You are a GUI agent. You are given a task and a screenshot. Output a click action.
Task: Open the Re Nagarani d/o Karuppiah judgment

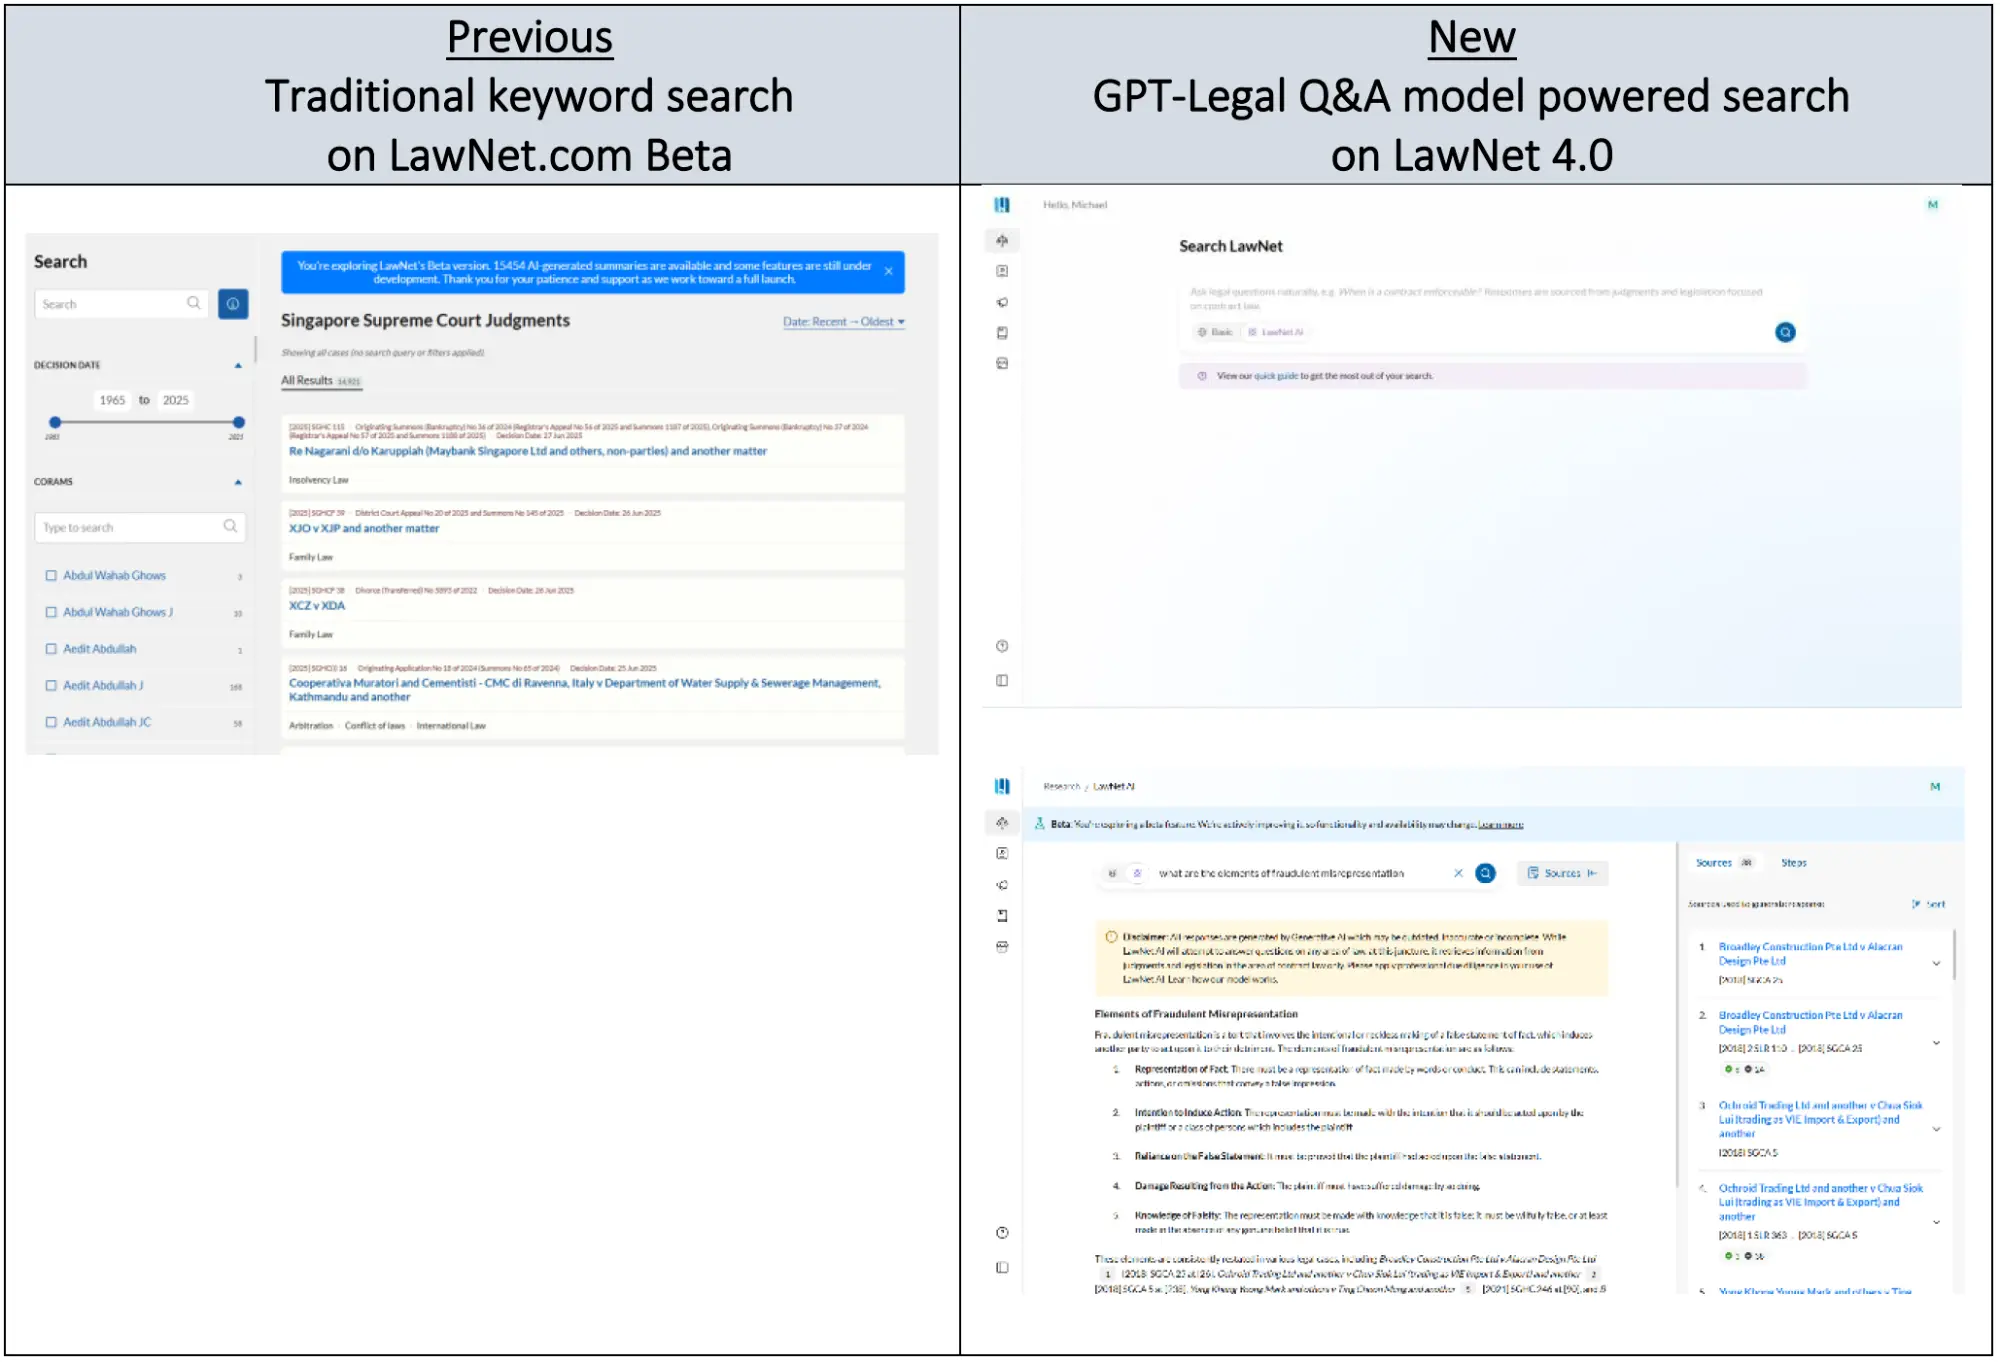(528, 452)
